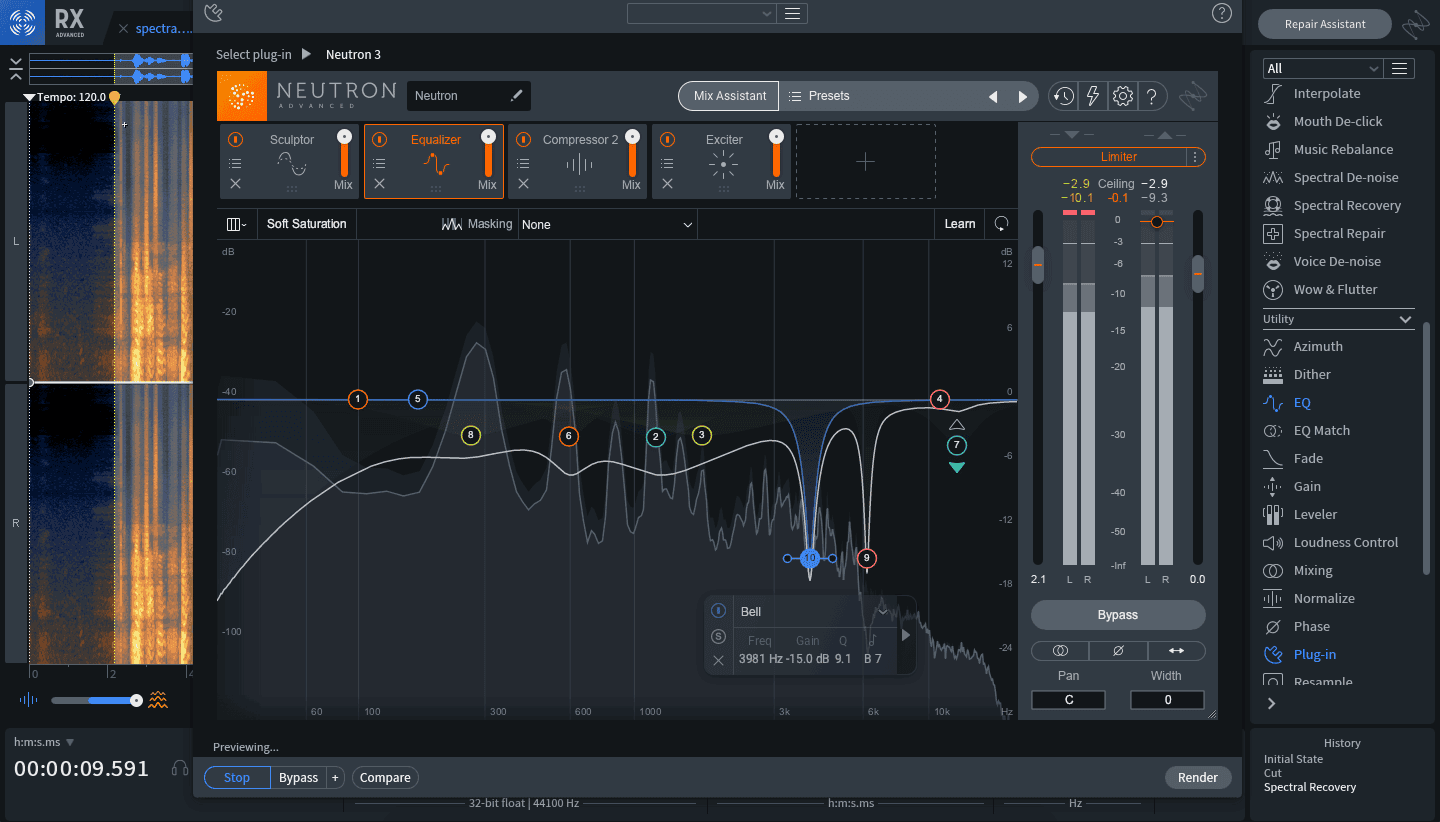Toggle Sculptor module power button
This screenshot has width=1440, height=822.
pos(235,140)
